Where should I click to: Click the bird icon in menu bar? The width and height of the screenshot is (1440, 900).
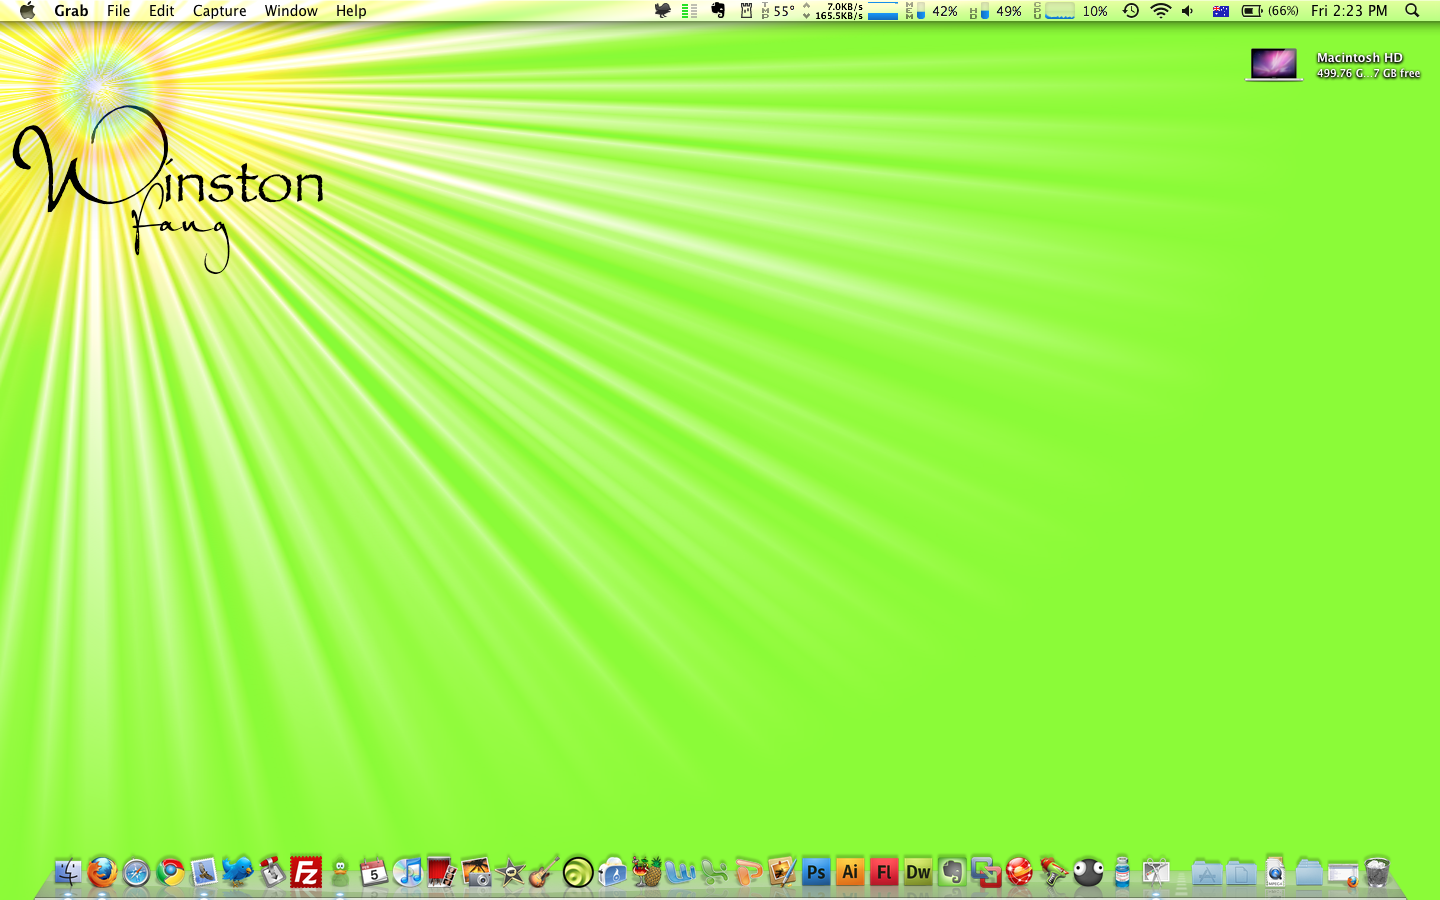click(662, 11)
